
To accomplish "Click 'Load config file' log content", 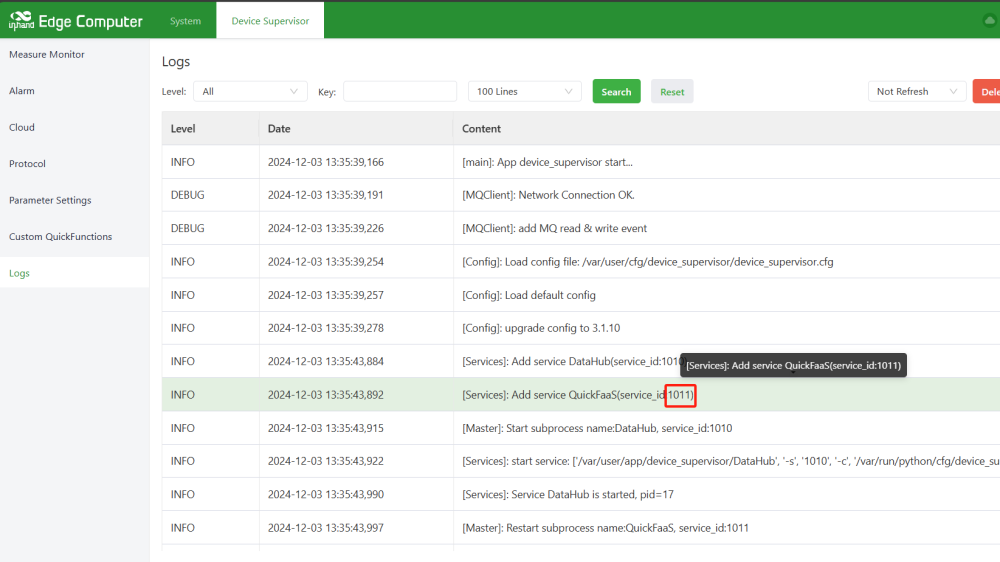I will point(647,262).
